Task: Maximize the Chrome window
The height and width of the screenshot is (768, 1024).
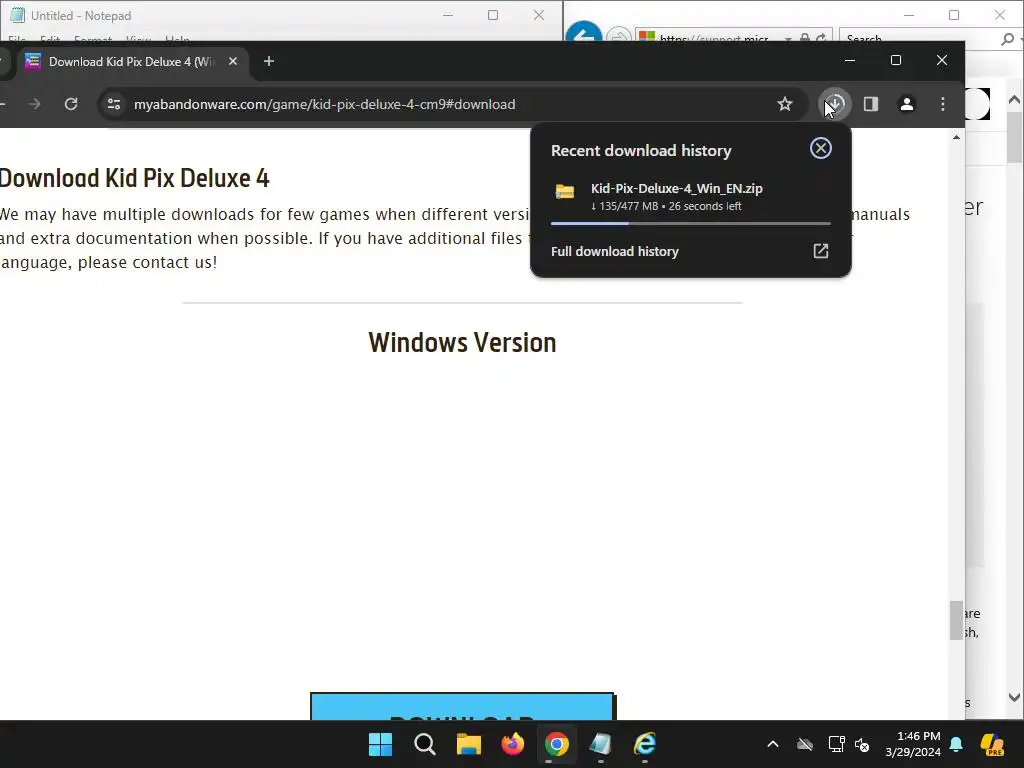Action: click(x=896, y=60)
